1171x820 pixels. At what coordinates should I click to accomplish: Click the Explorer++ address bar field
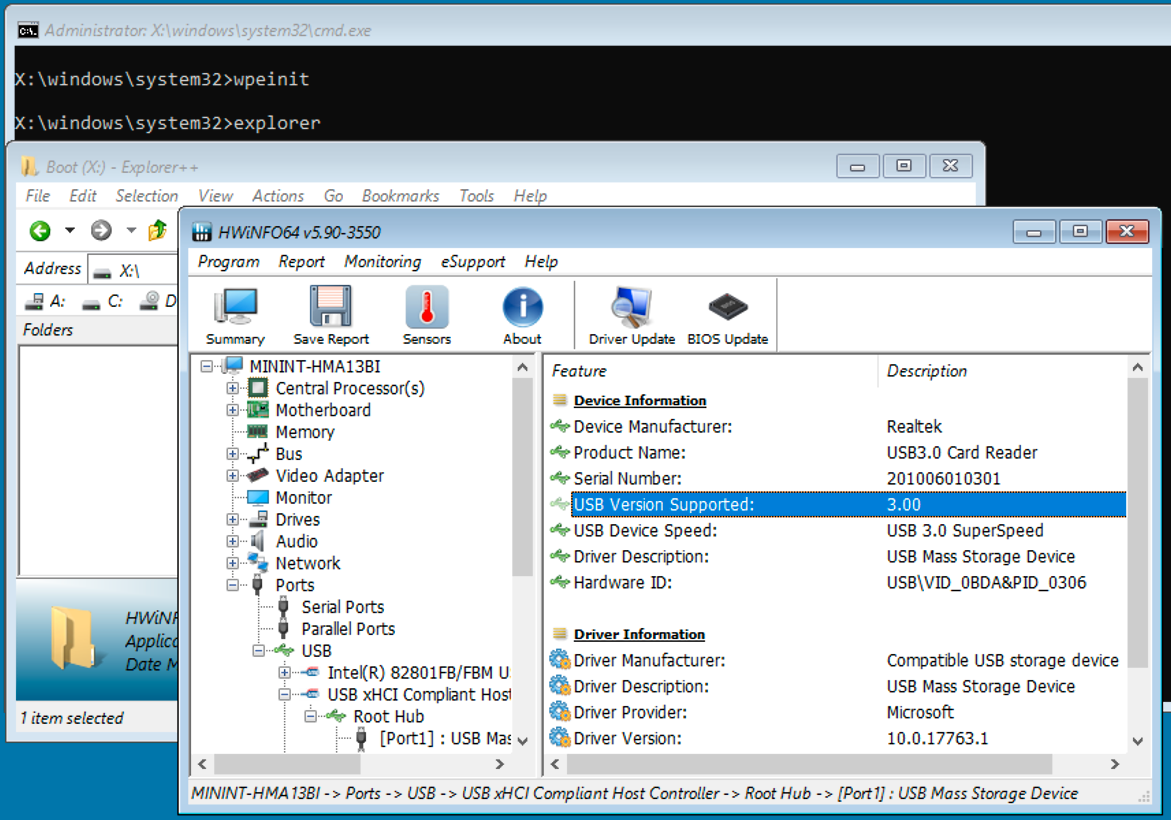tap(134, 270)
